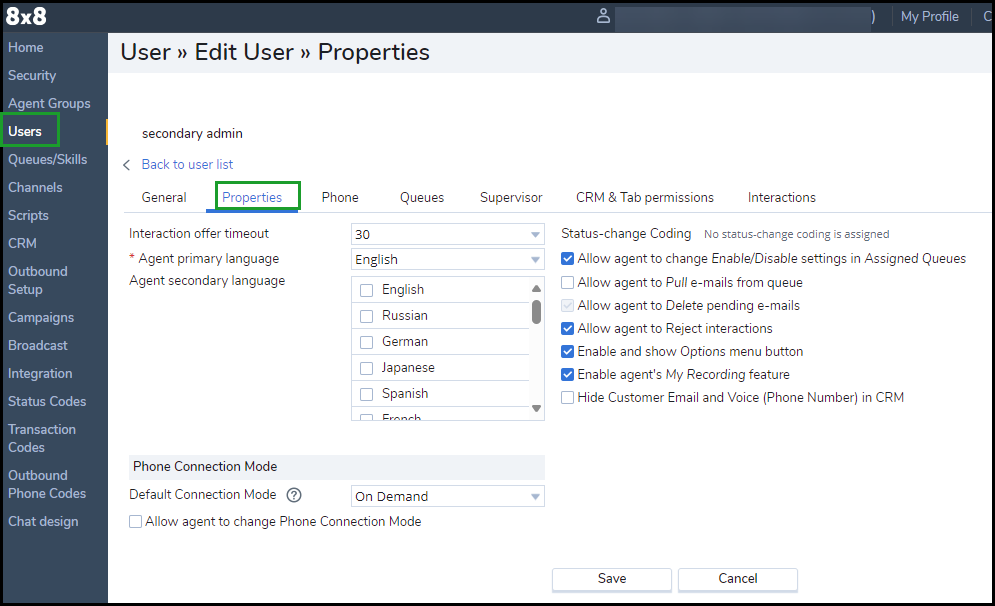Click the secondary language list scrollbar thumb
Image resolution: width=995 pixels, height=606 pixels.
(x=536, y=312)
